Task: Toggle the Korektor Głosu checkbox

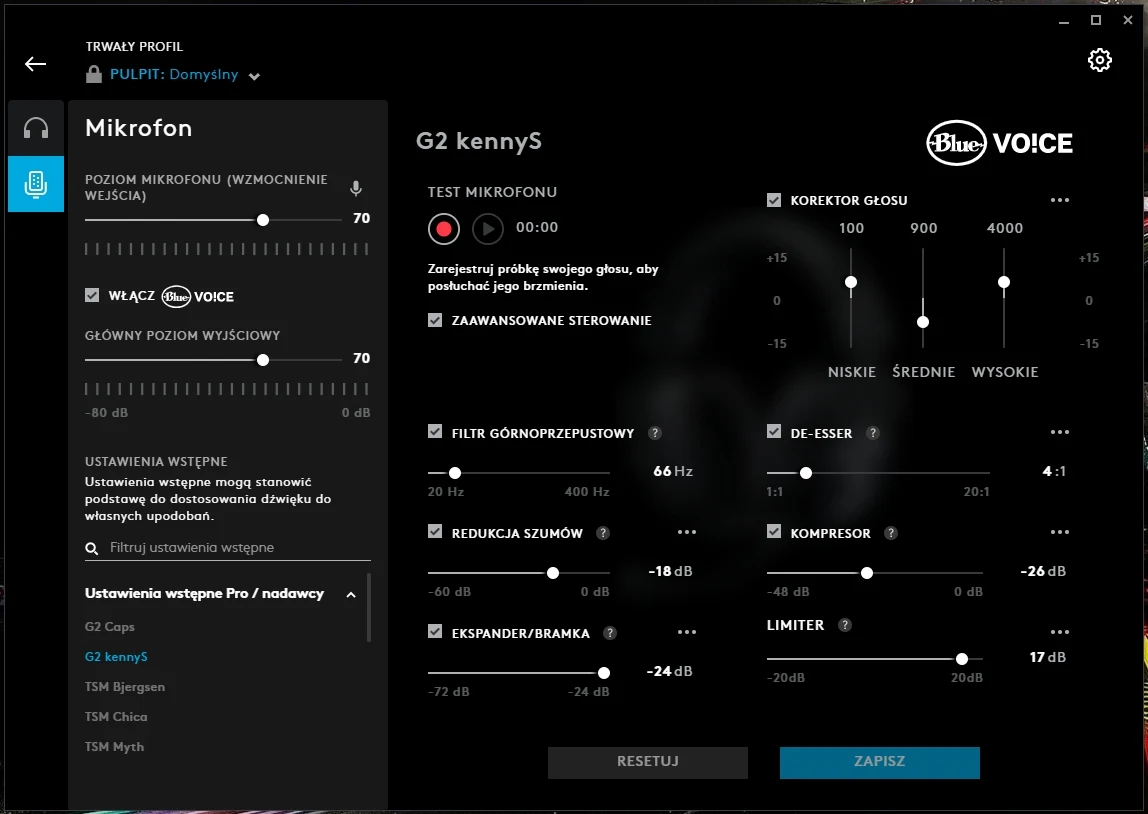Action: (774, 200)
